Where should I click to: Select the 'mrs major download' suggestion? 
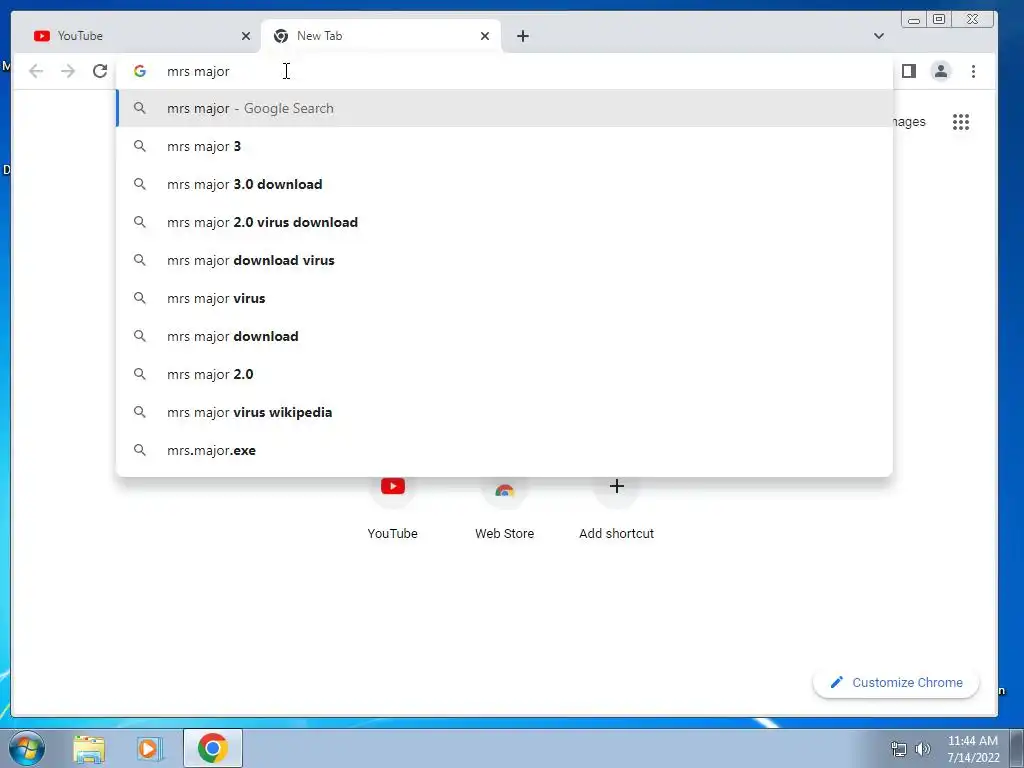504,336
